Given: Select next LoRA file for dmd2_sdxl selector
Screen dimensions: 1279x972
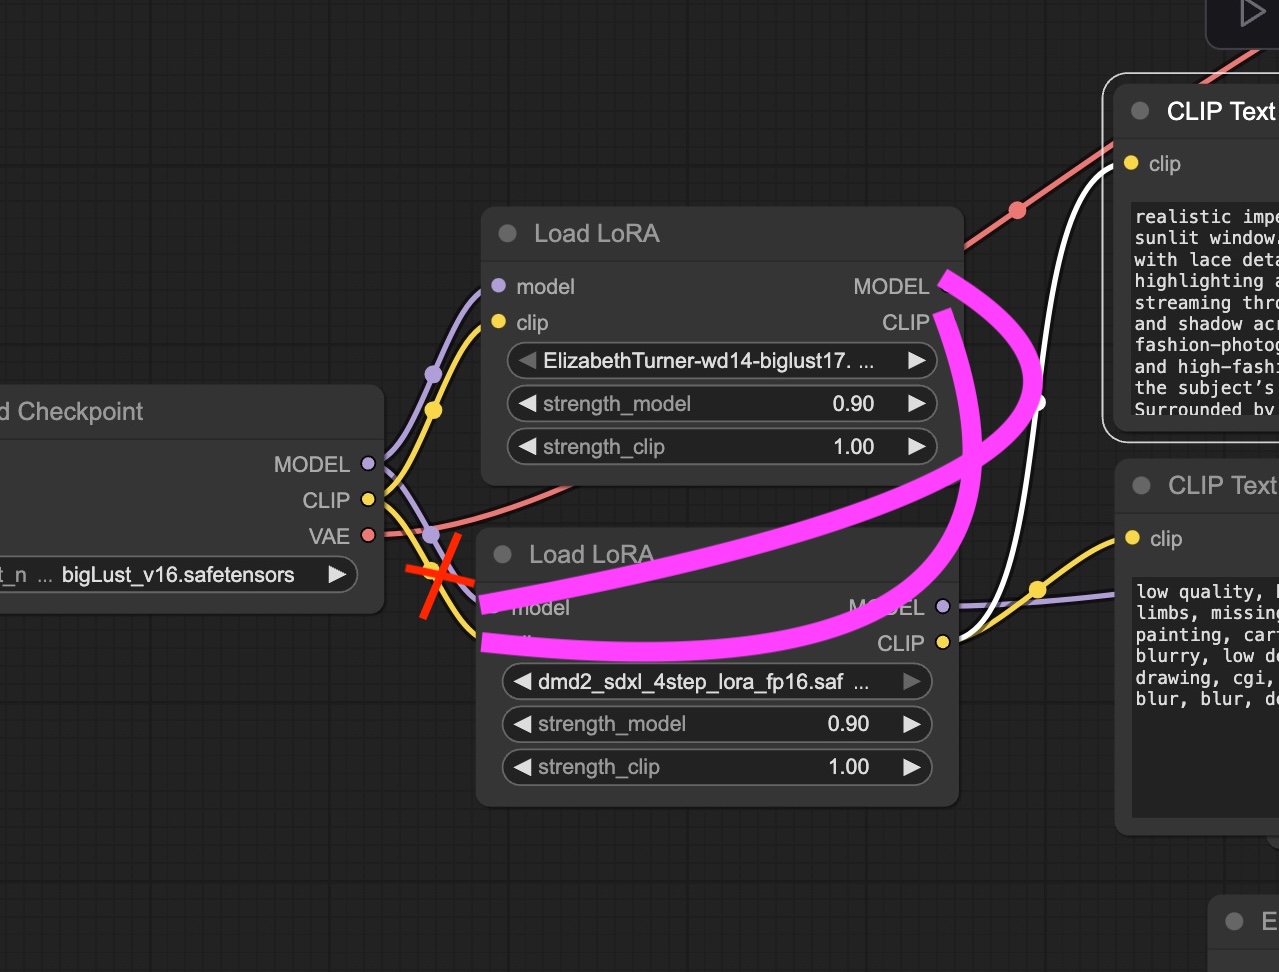Looking at the screenshot, I should tap(911, 682).
